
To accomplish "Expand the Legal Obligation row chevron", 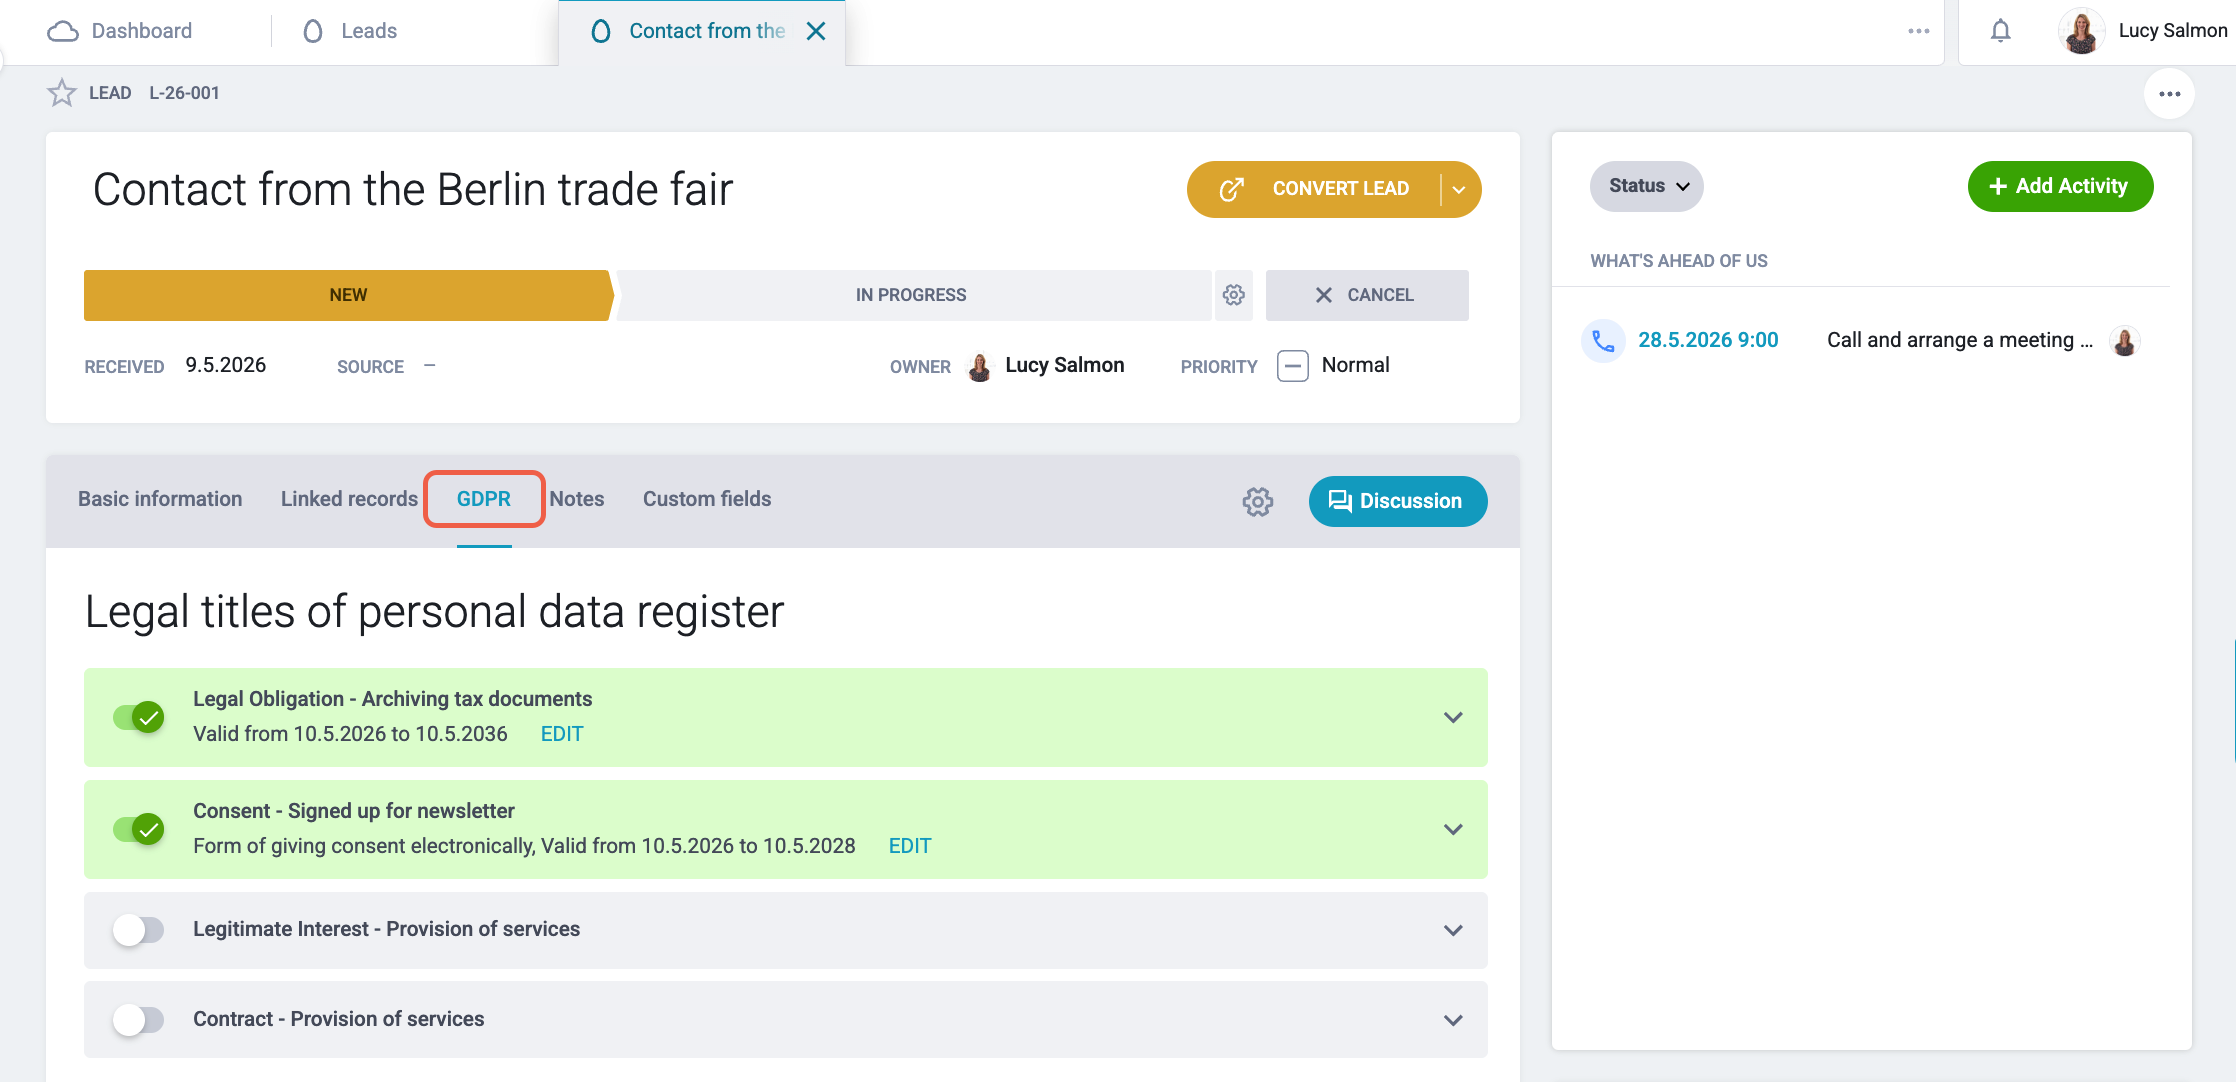I will click(x=1453, y=718).
